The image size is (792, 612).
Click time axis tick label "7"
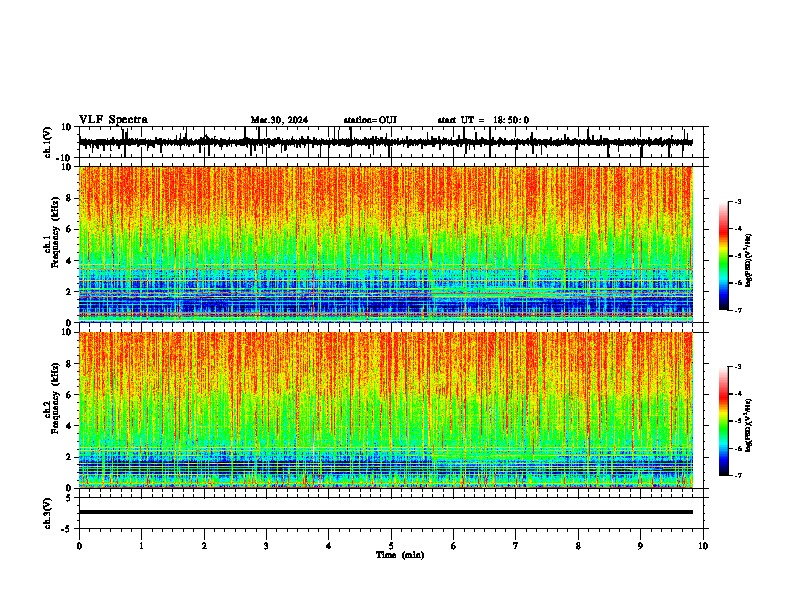point(516,546)
